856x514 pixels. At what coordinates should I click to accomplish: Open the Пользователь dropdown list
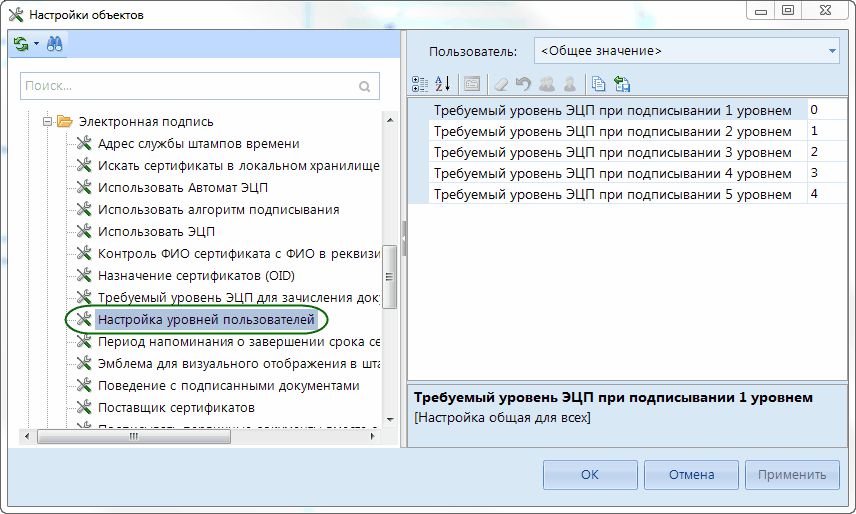click(x=832, y=51)
